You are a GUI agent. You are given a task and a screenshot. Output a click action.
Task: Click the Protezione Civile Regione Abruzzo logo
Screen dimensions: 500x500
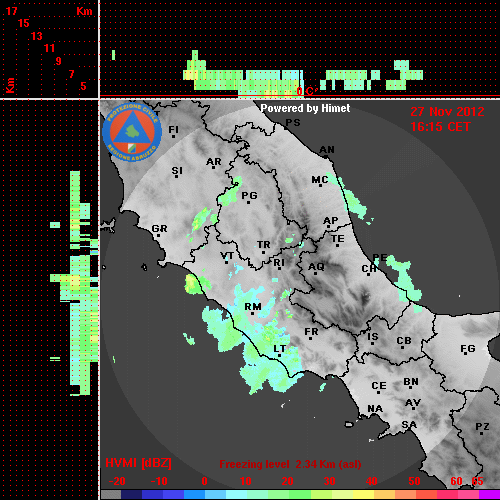132,132
